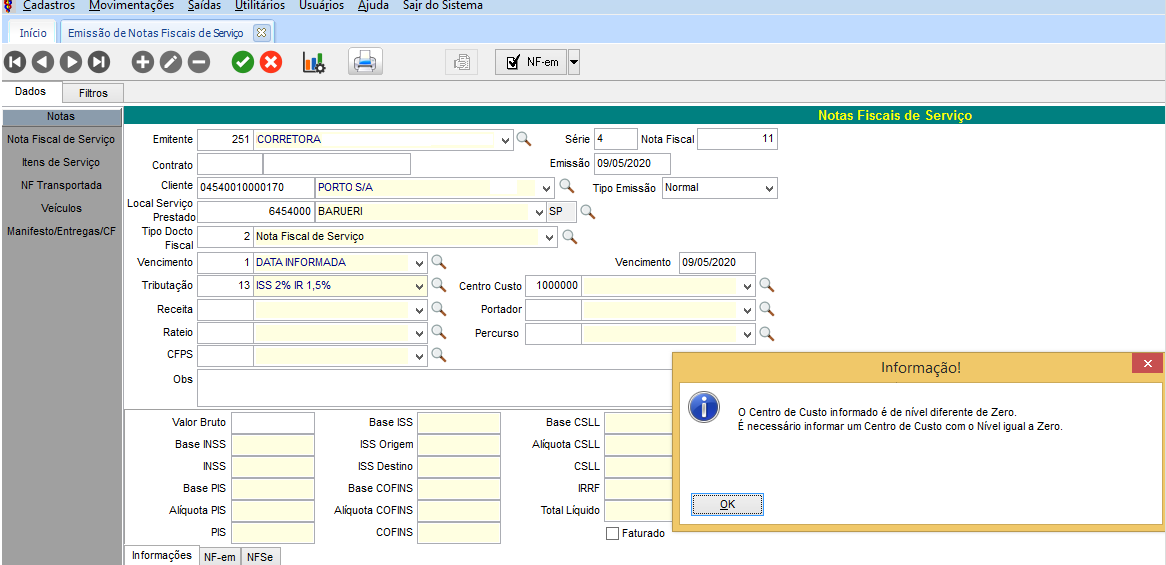Open the Movimentações menu
The width and height of the screenshot is (1166, 565).
point(131,6)
